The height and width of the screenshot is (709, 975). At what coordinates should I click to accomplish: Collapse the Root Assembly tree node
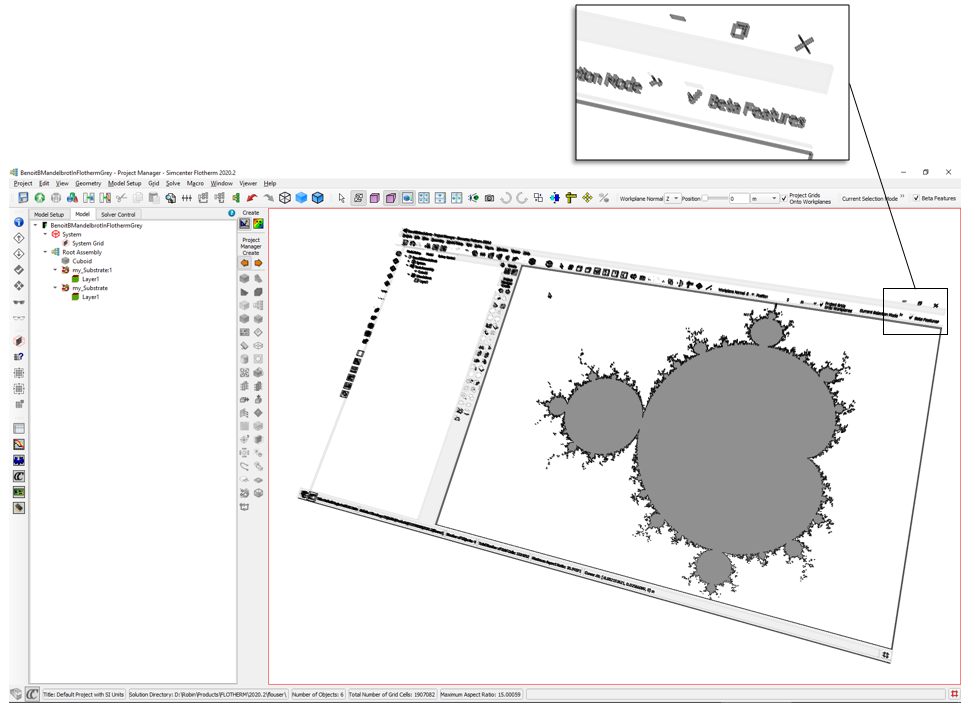click(x=45, y=252)
